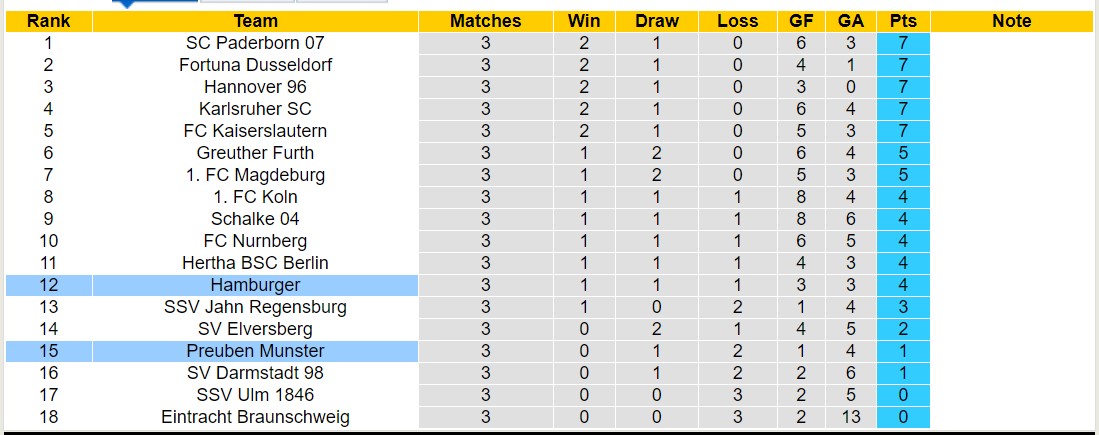Image resolution: width=1099 pixels, height=435 pixels.
Task: Open Schalke 04 team entry
Action: pos(255,219)
